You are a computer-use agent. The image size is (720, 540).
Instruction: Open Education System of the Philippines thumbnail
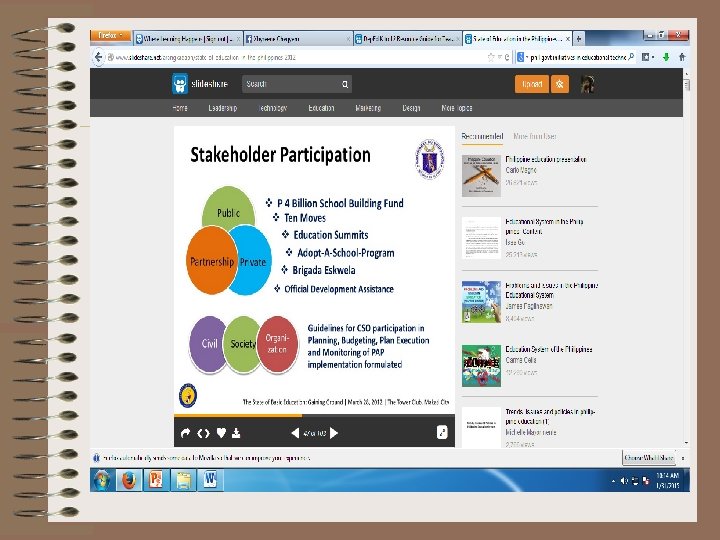(x=481, y=366)
